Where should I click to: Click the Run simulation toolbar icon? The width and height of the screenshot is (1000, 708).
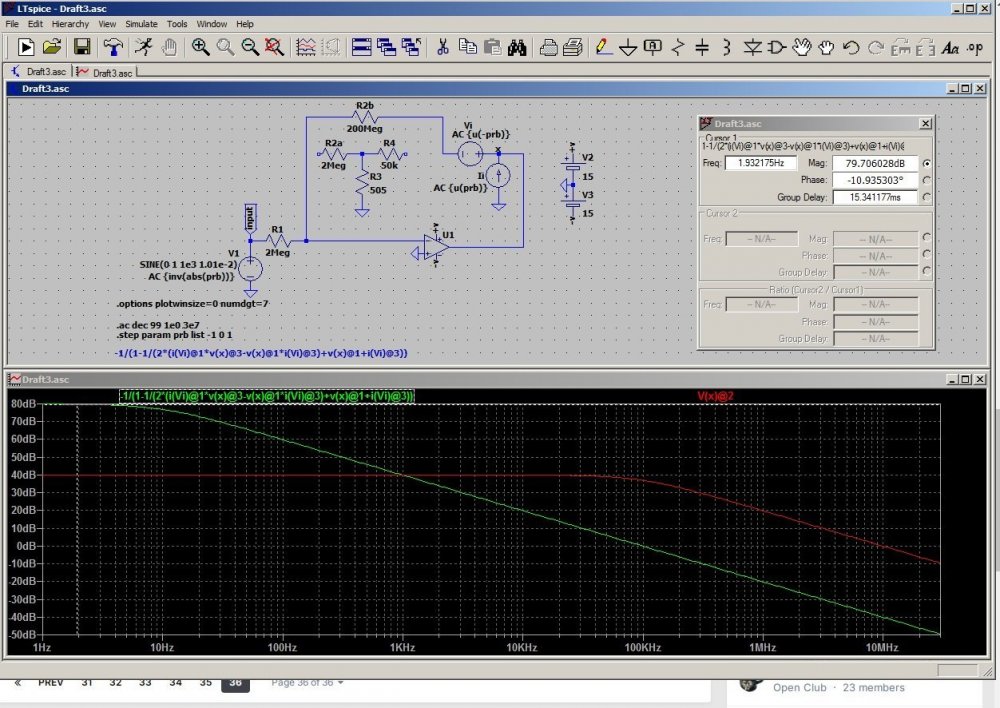25,46
